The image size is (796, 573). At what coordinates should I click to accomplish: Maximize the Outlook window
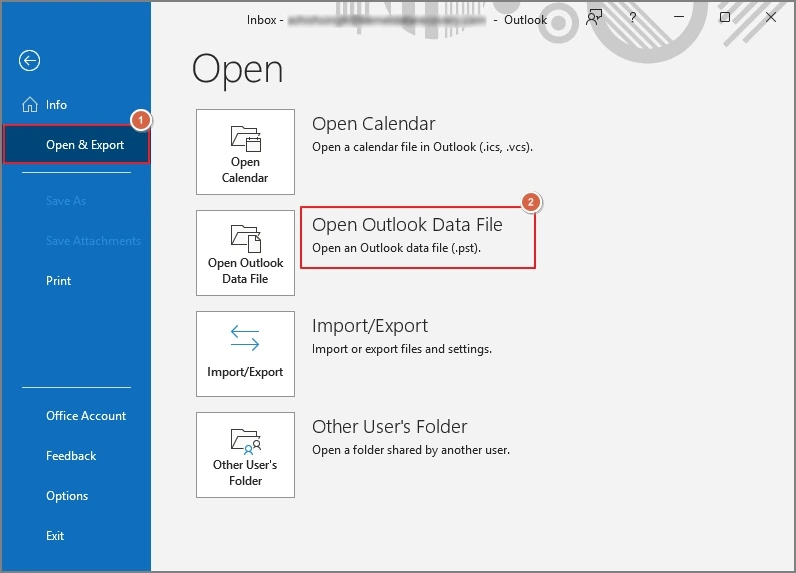tap(725, 17)
